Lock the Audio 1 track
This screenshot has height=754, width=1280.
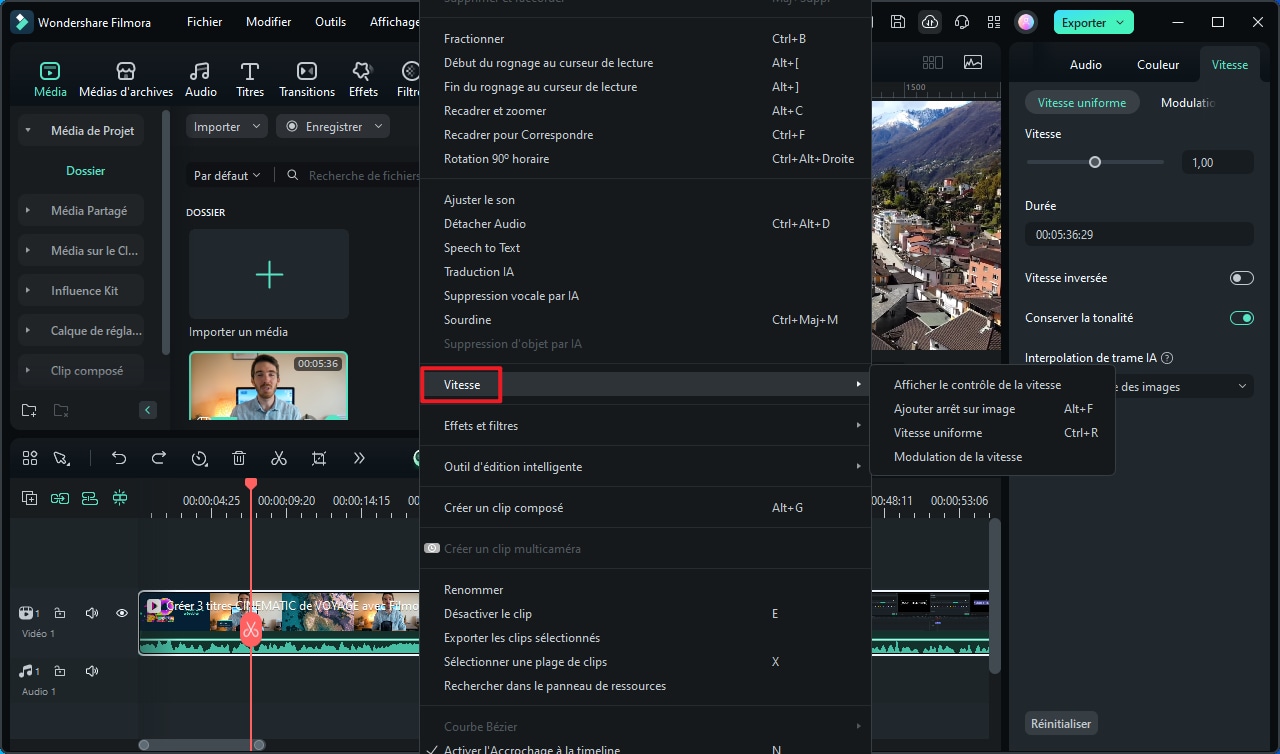pos(60,671)
